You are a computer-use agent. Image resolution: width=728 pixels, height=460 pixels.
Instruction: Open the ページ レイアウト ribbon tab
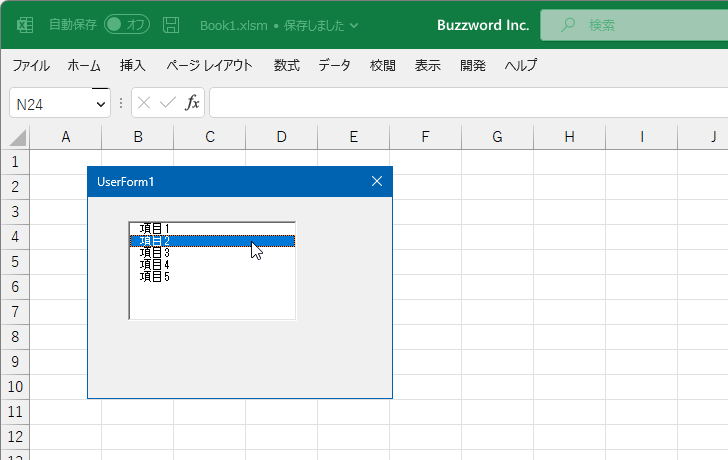click(209, 65)
